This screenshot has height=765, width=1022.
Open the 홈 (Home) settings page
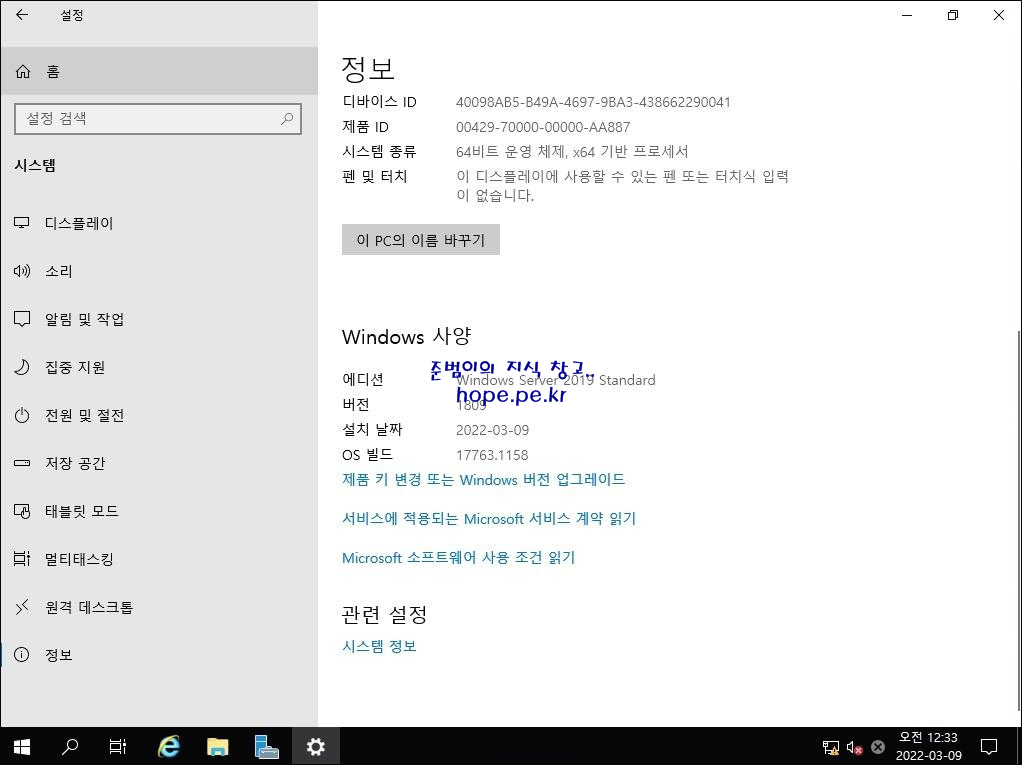pyautogui.click(x=159, y=71)
